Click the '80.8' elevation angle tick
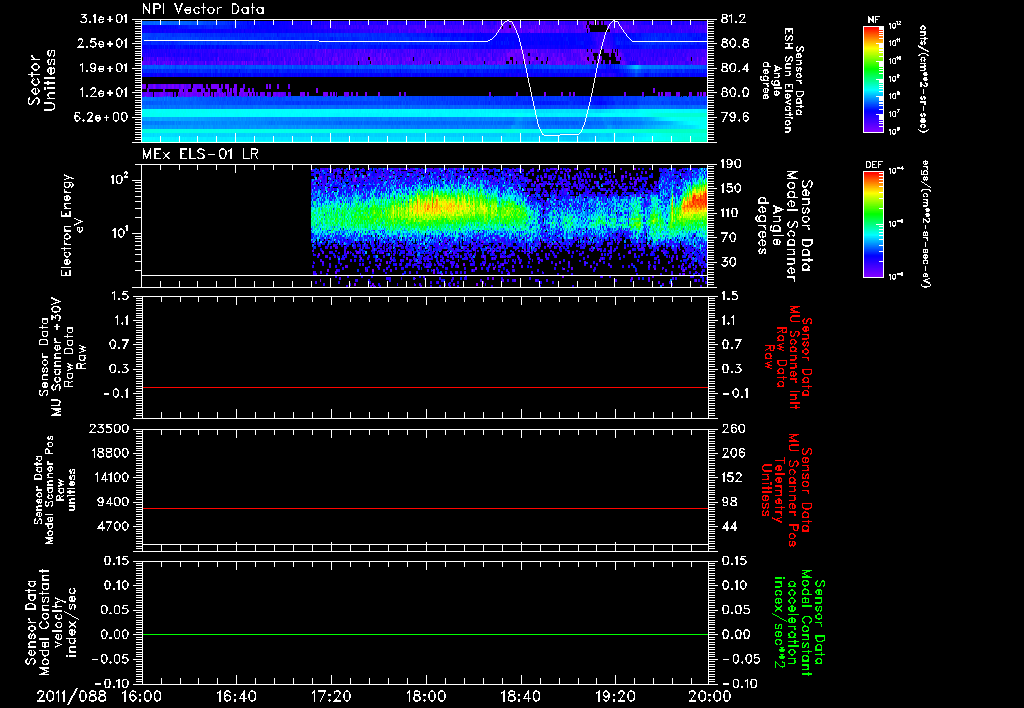The image size is (1024, 708). [734, 43]
